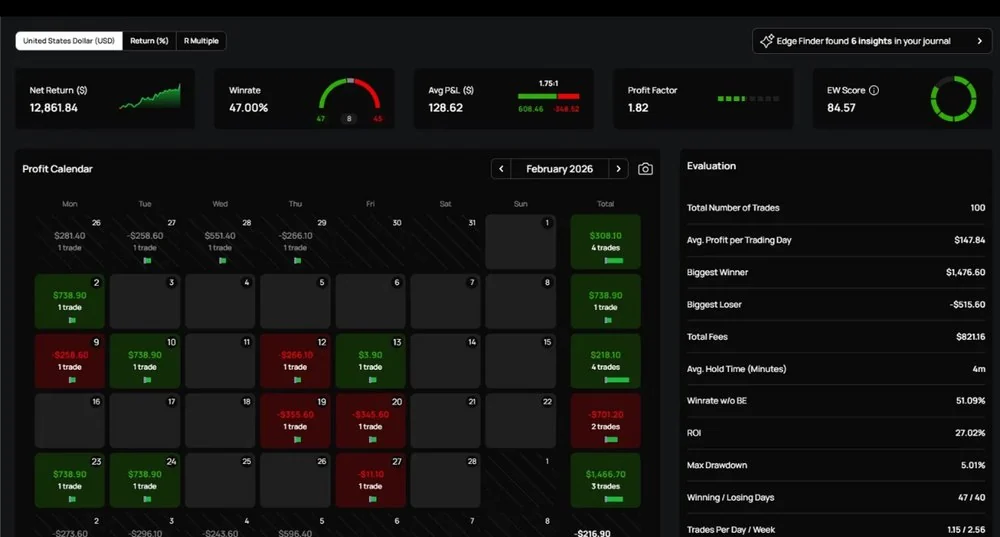Viewport: 1000px width, 537px height.
Task: Open the February 2026 month picker
Action: [559, 169]
